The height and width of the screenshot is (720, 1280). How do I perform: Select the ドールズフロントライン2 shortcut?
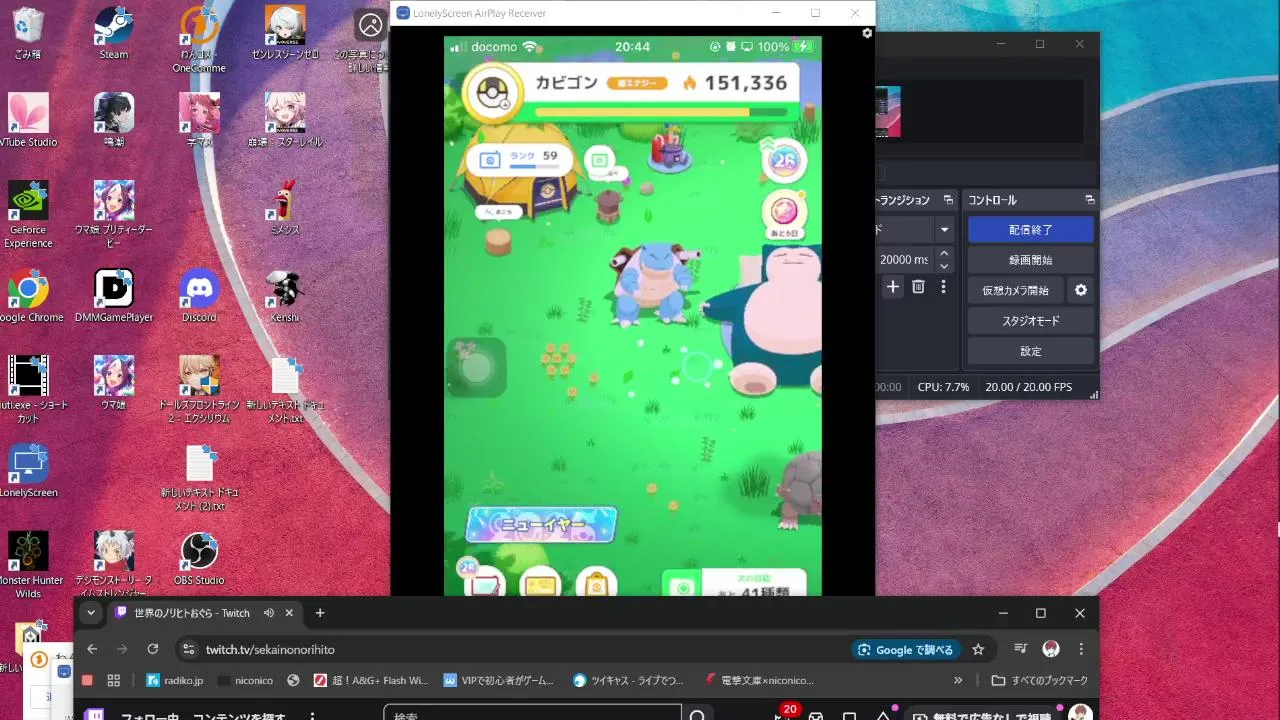199,390
